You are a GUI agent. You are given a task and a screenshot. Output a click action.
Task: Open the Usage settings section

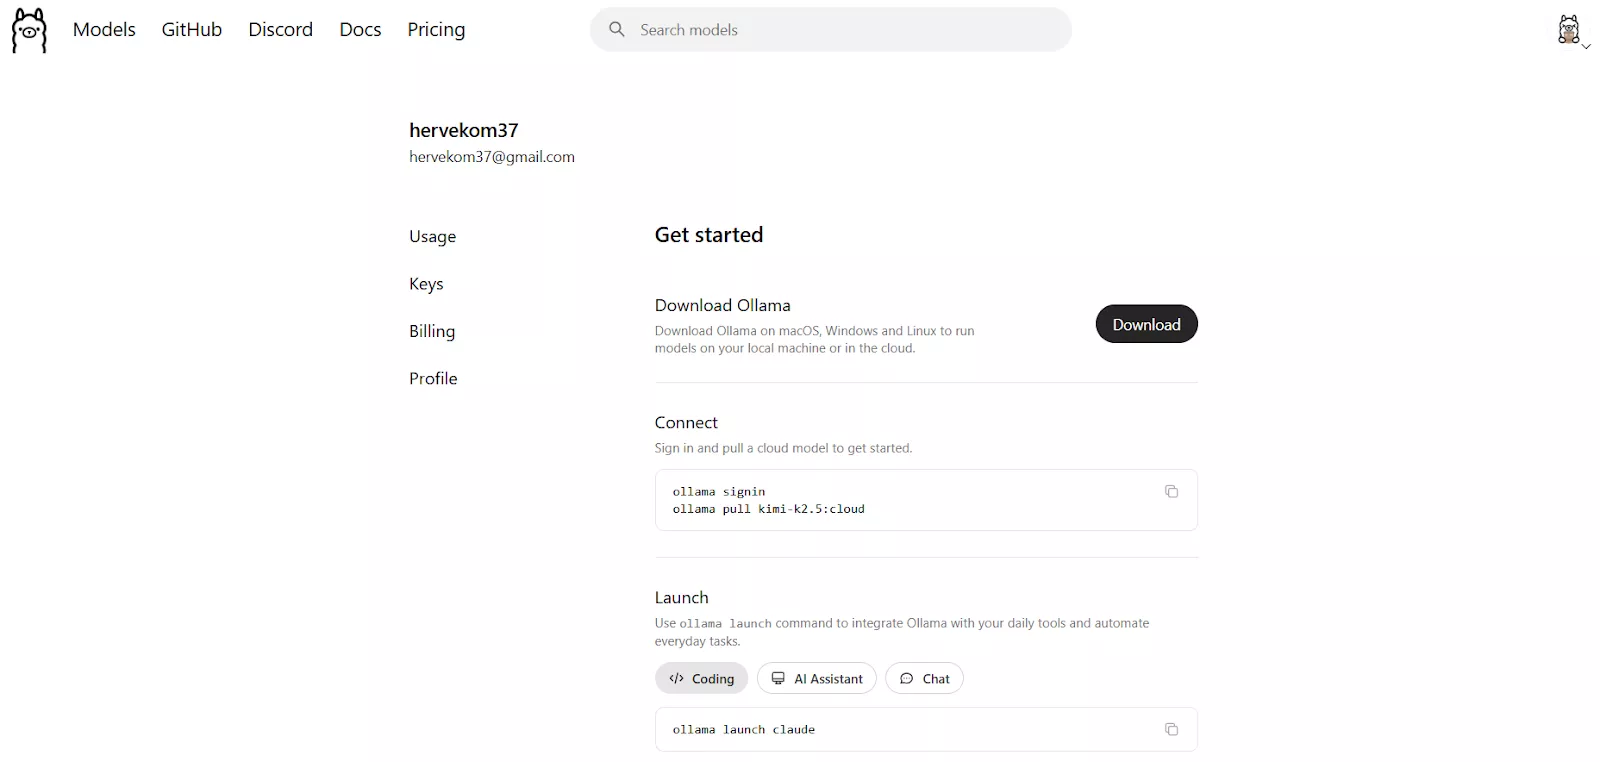point(432,236)
